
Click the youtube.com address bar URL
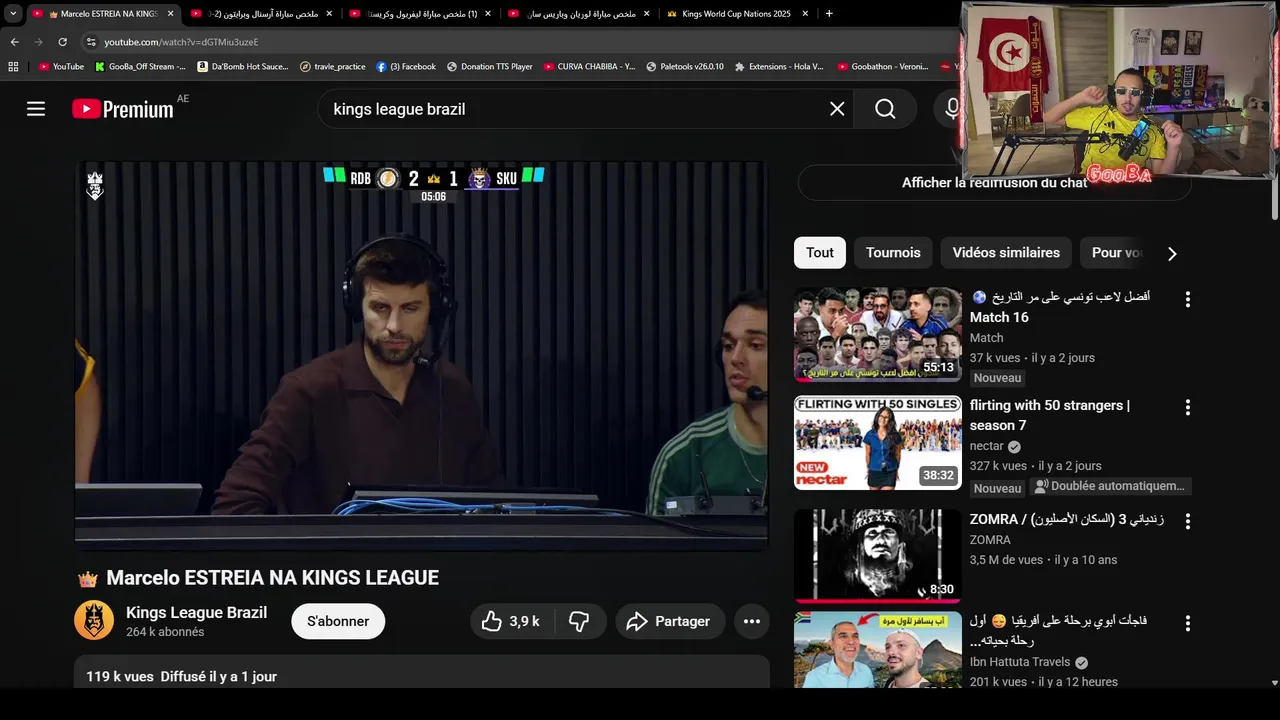point(181,42)
